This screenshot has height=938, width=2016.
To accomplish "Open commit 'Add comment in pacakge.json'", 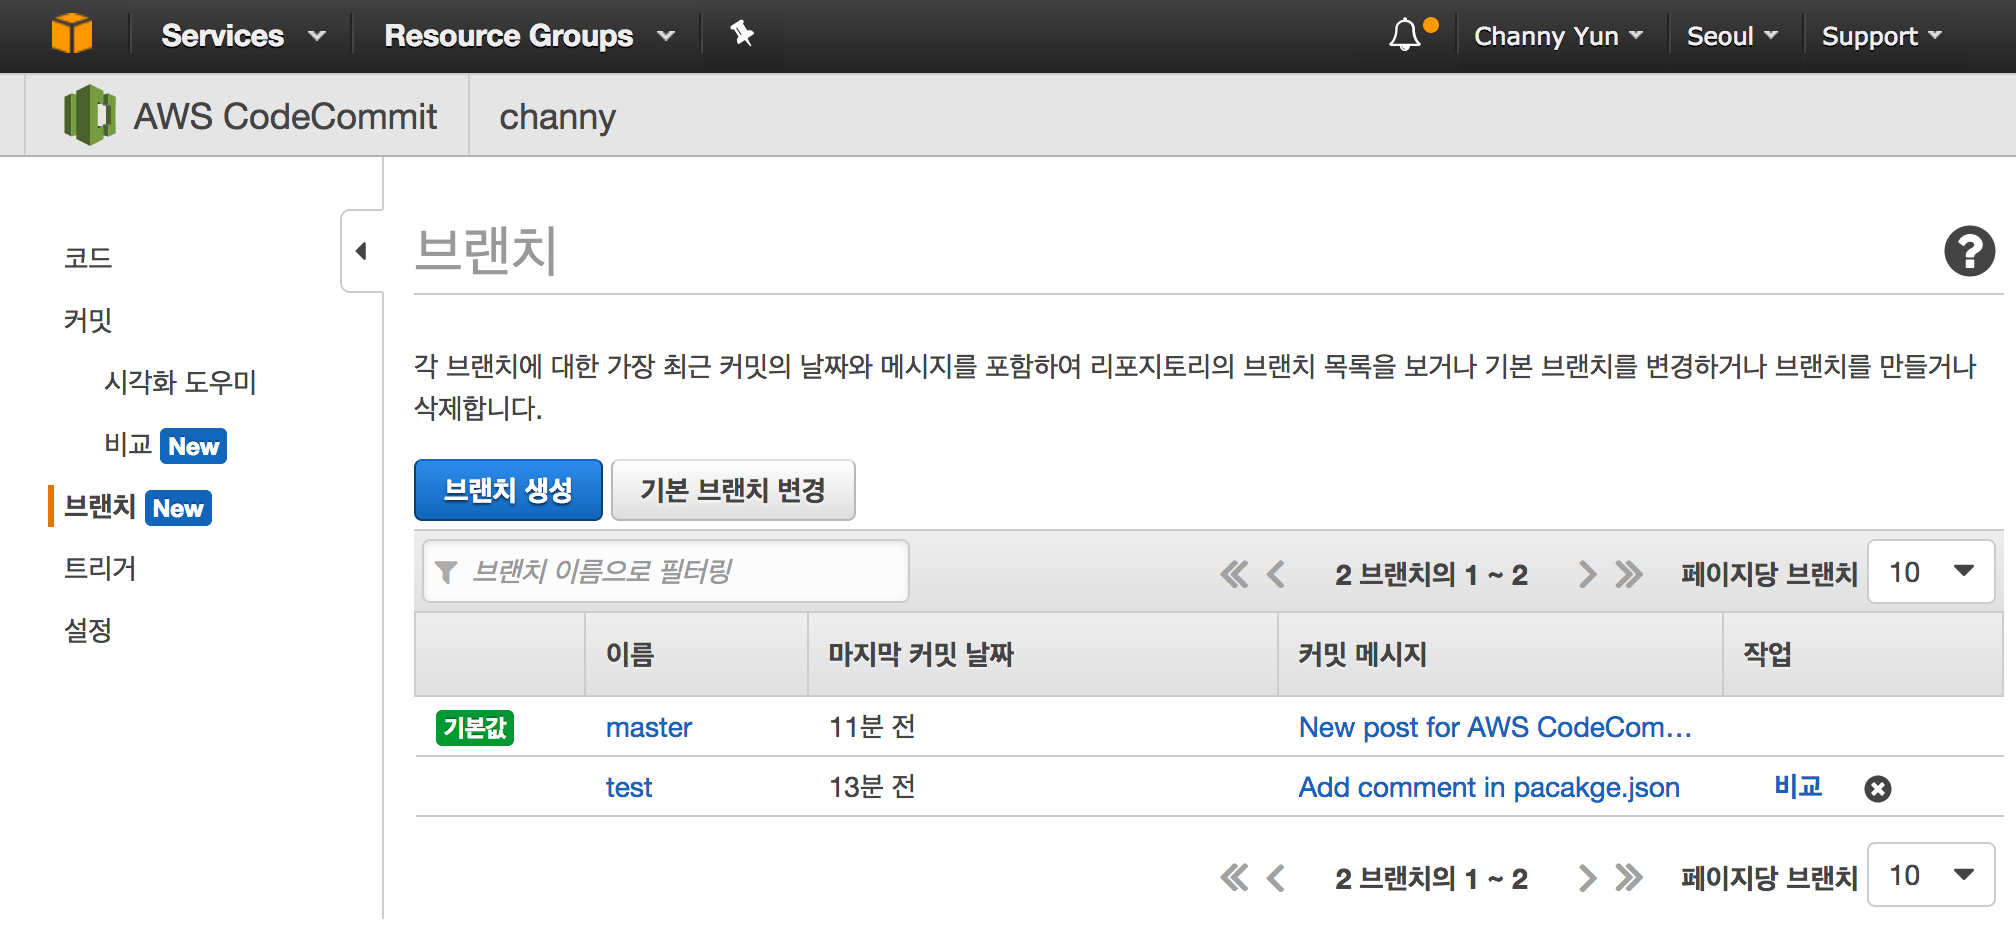I will 1489,787.
